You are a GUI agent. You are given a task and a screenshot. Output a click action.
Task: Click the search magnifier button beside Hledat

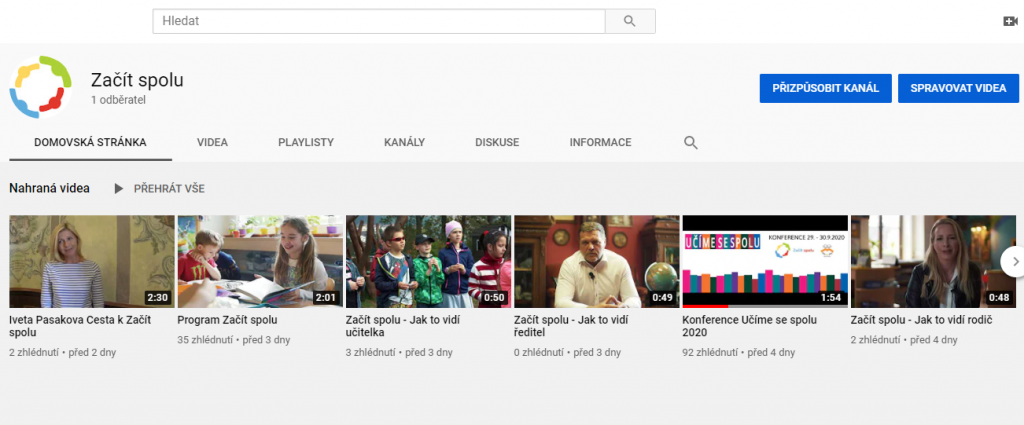click(x=630, y=21)
